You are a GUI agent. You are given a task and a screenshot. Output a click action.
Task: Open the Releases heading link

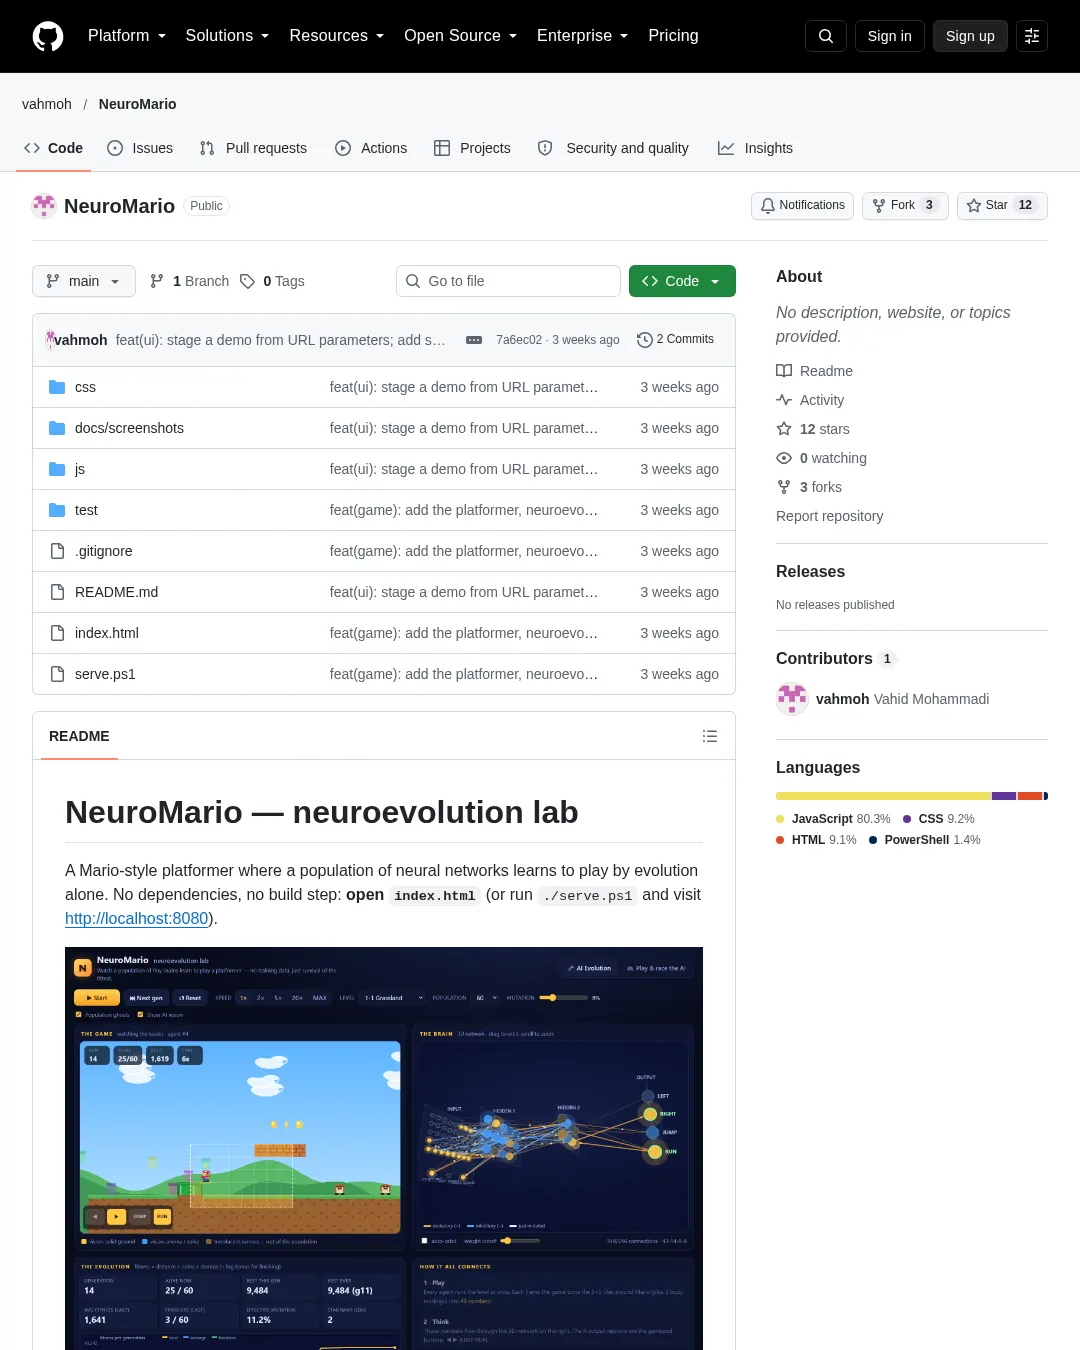(x=810, y=572)
